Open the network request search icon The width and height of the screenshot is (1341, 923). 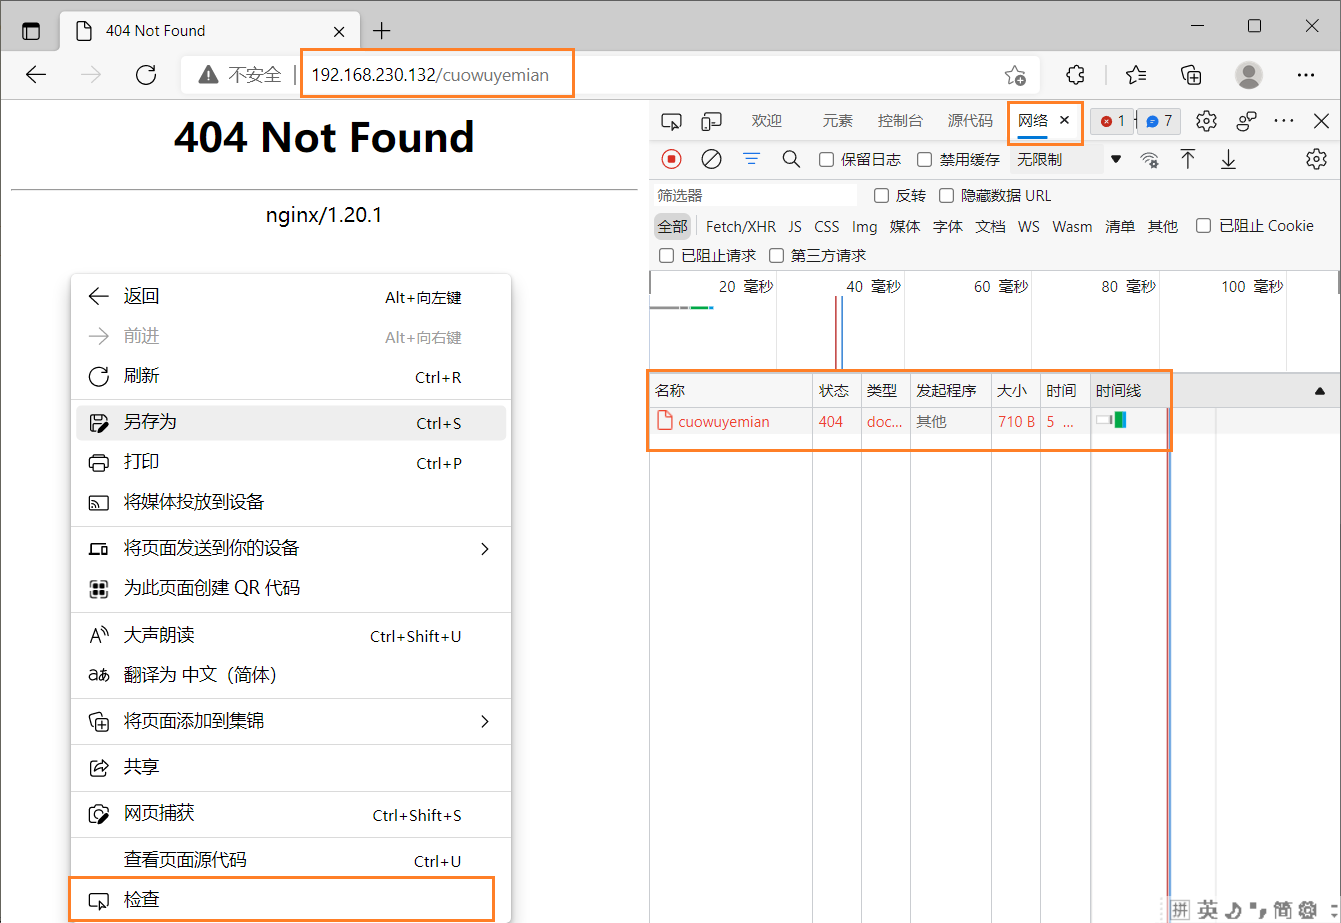pos(791,159)
